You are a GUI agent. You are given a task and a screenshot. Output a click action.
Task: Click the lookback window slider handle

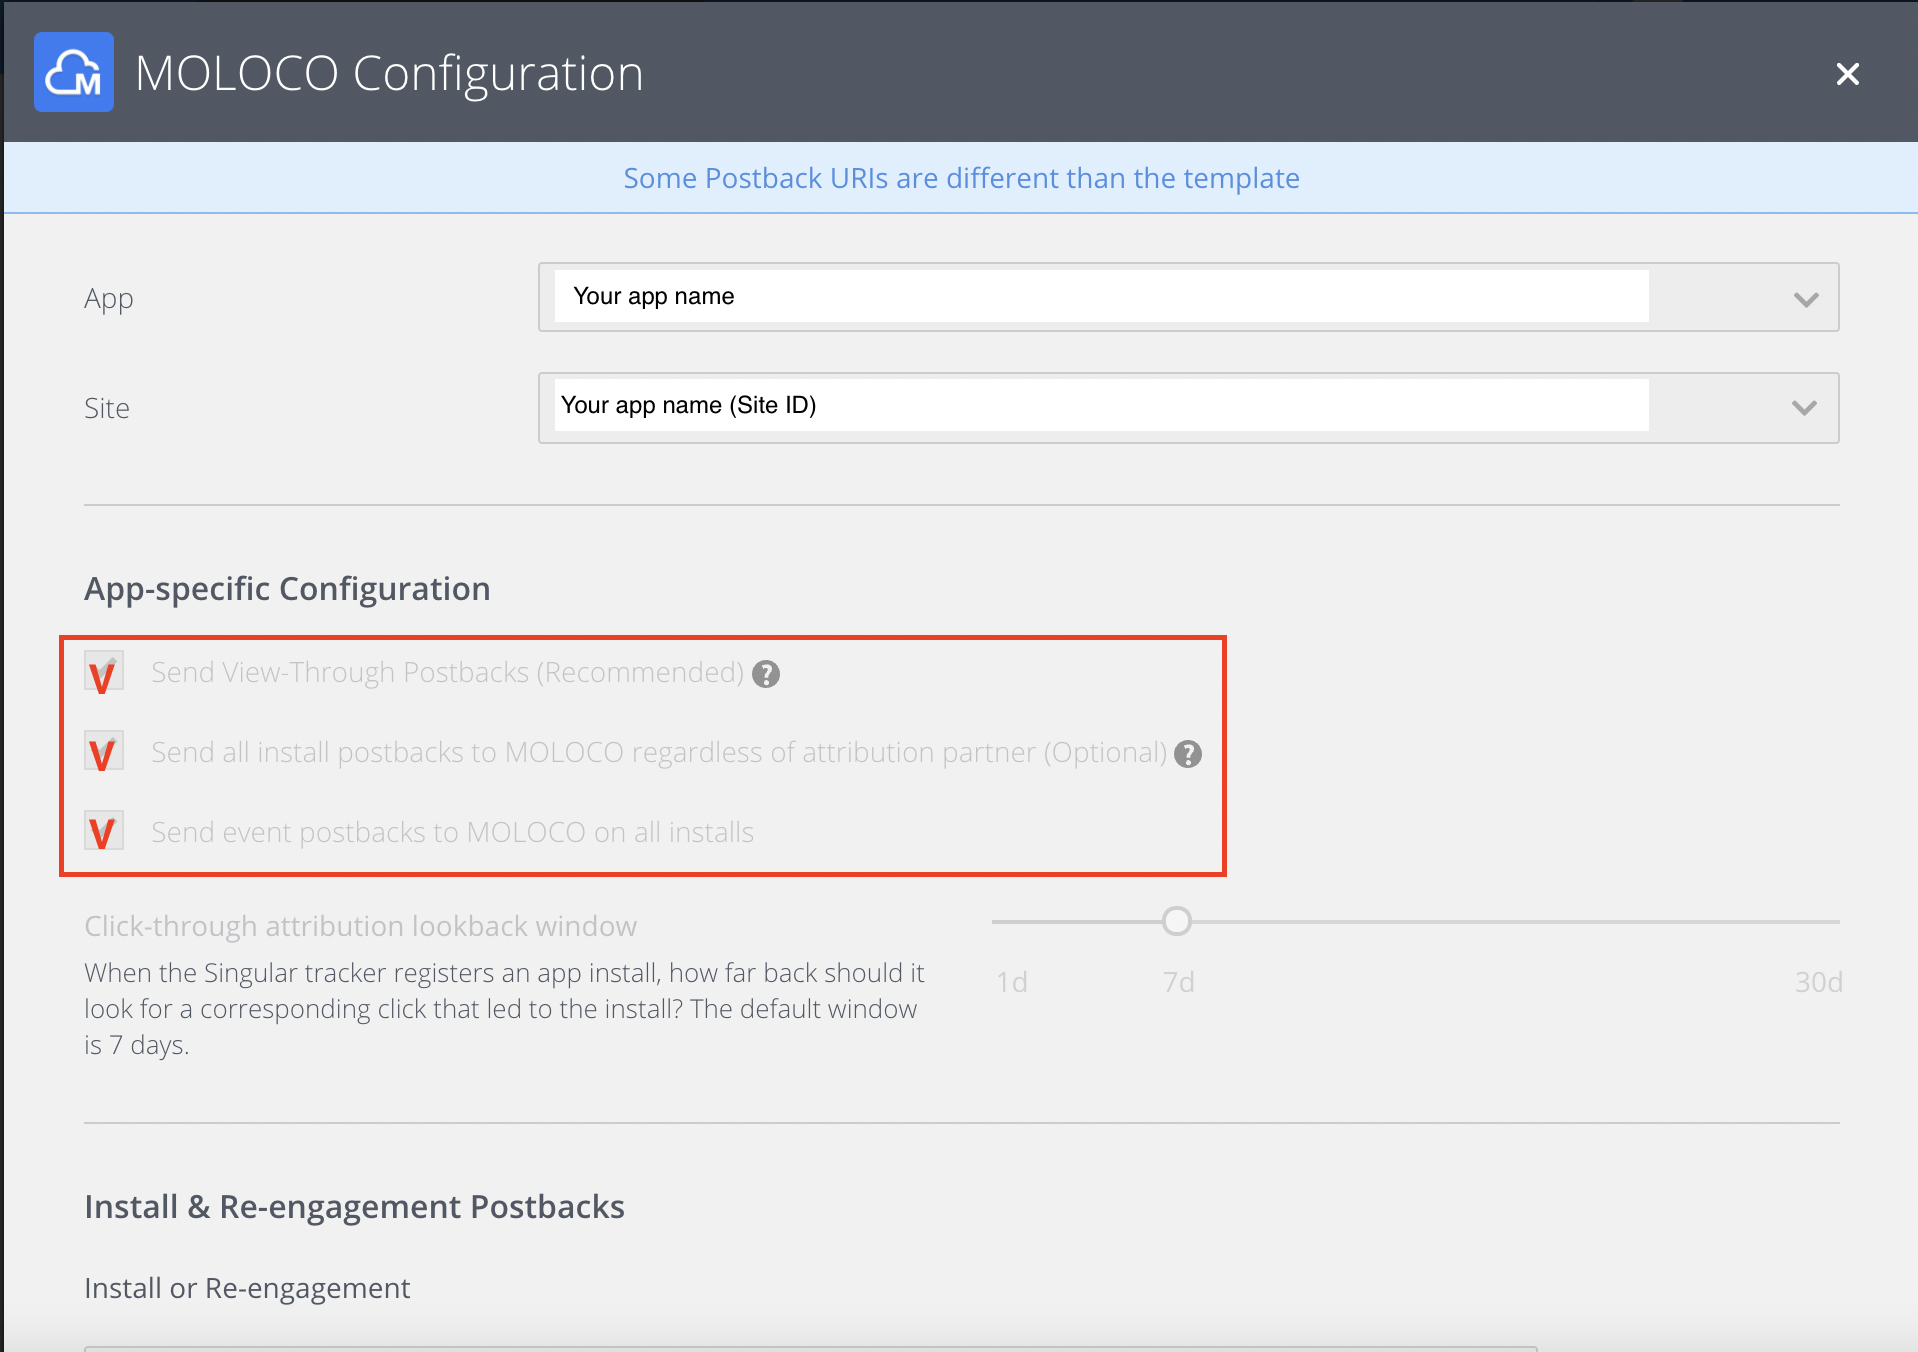coord(1177,921)
